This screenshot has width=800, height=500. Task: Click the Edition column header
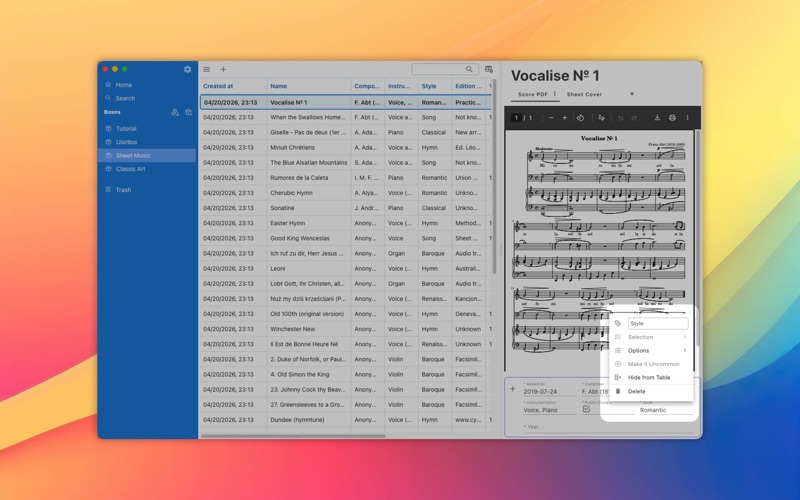click(x=469, y=86)
